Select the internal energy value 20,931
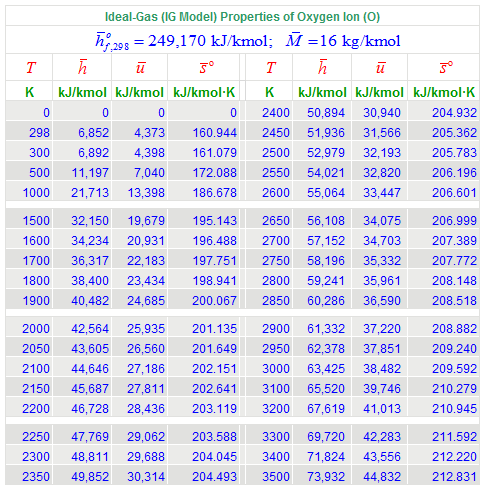 point(146,241)
